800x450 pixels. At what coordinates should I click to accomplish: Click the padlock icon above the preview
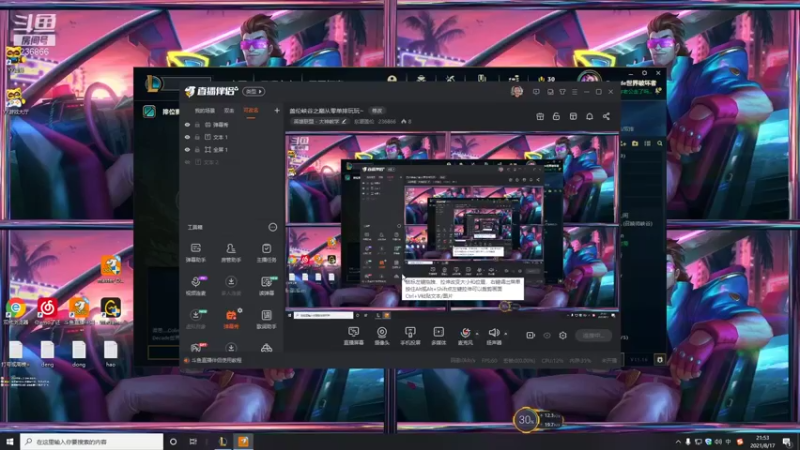click(x=556, y=116)
